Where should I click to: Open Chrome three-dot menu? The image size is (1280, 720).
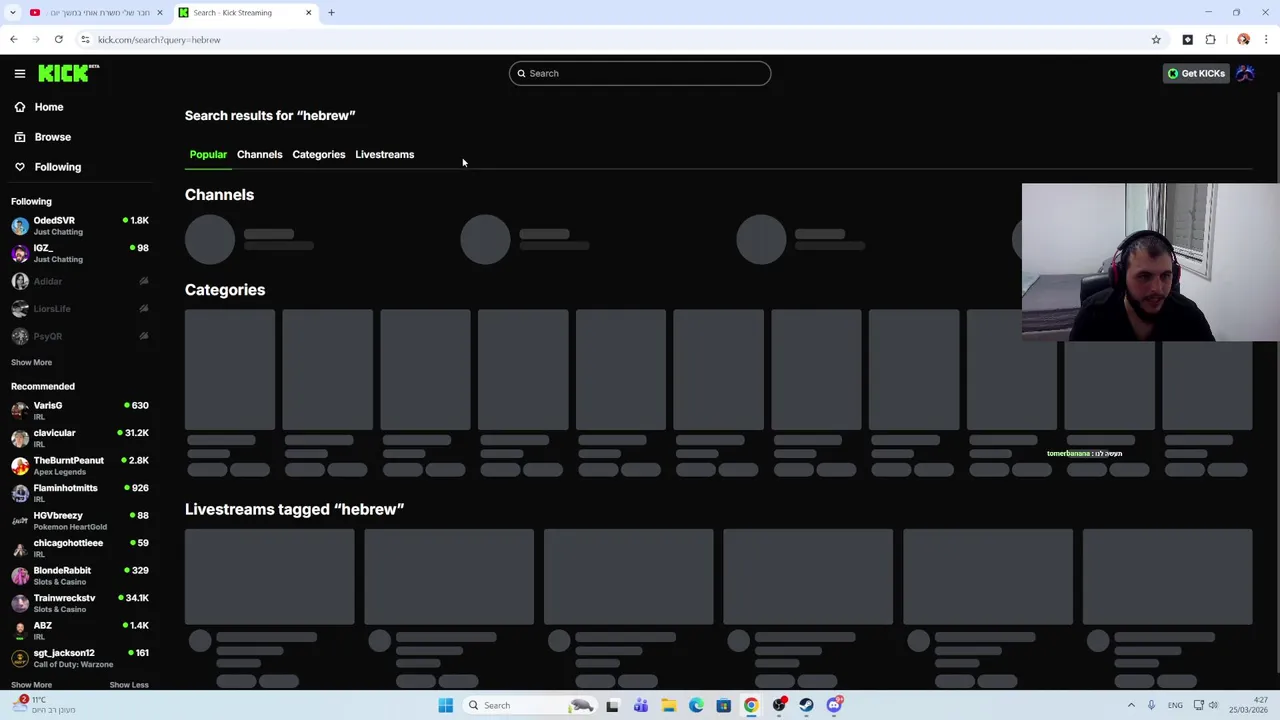click(1266, 39)
